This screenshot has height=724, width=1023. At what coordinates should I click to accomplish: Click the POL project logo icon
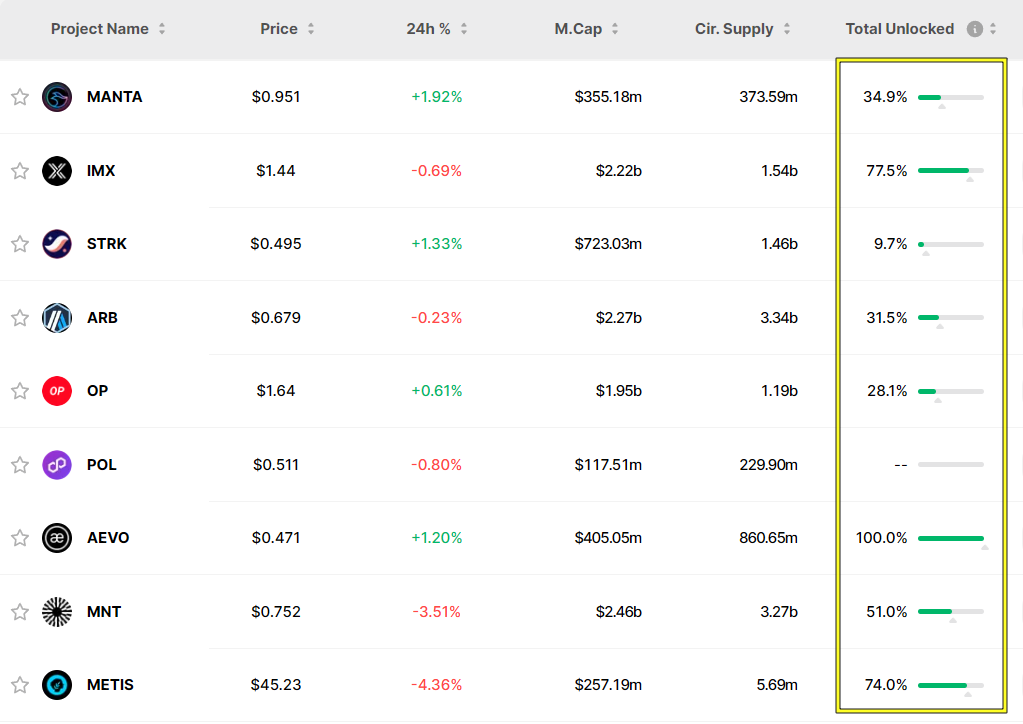pyautogui.click(x=57, y=465)
